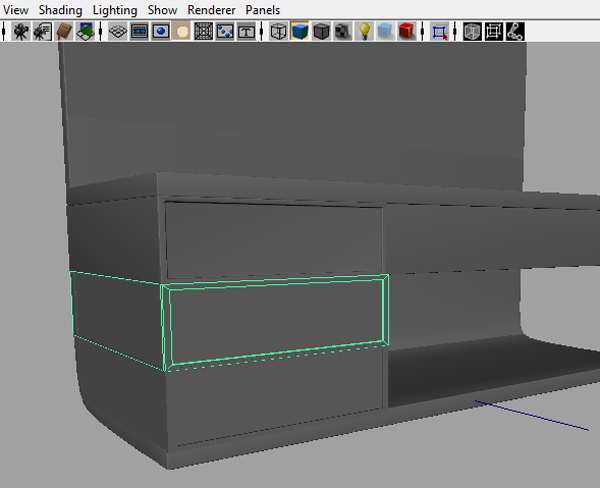Image resolution: width=600 pixels, height=488 pixels.
Task: Open the Camera Attributes icon
Action: pos(42,31)
